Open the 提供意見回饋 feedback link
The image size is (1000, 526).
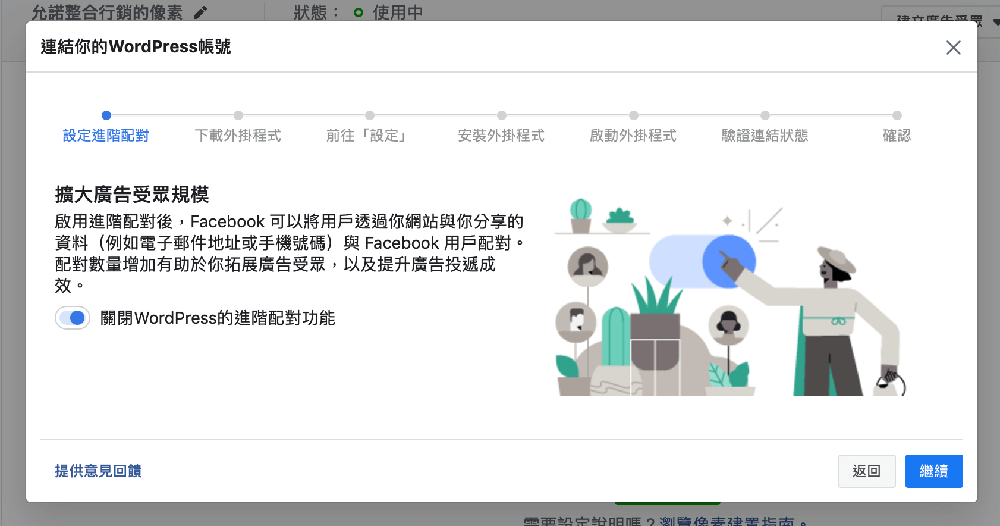tap(98, 471)
